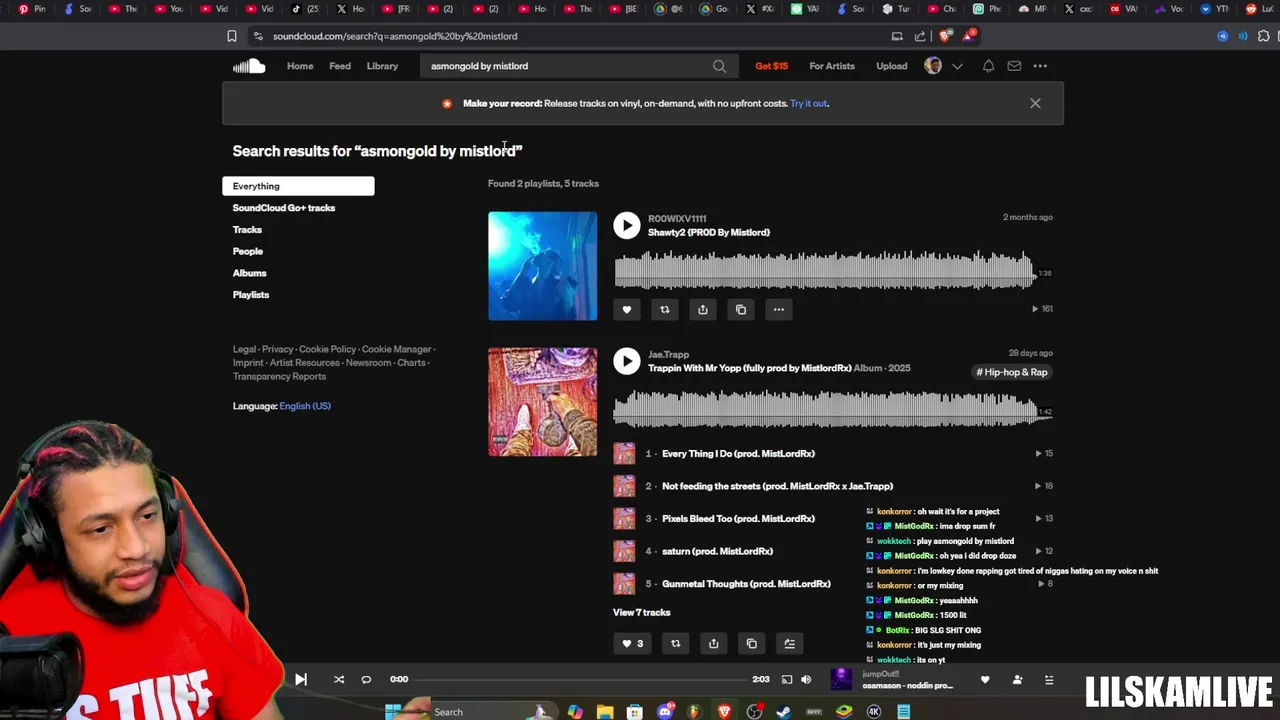Skip to next track in player

(301, 680)
